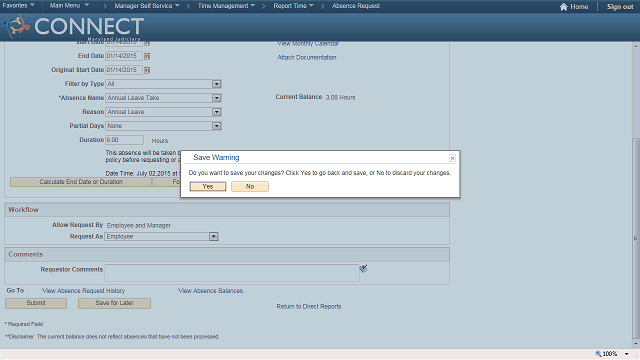Click '3.08 Hours' balance text

click(340, 98)
